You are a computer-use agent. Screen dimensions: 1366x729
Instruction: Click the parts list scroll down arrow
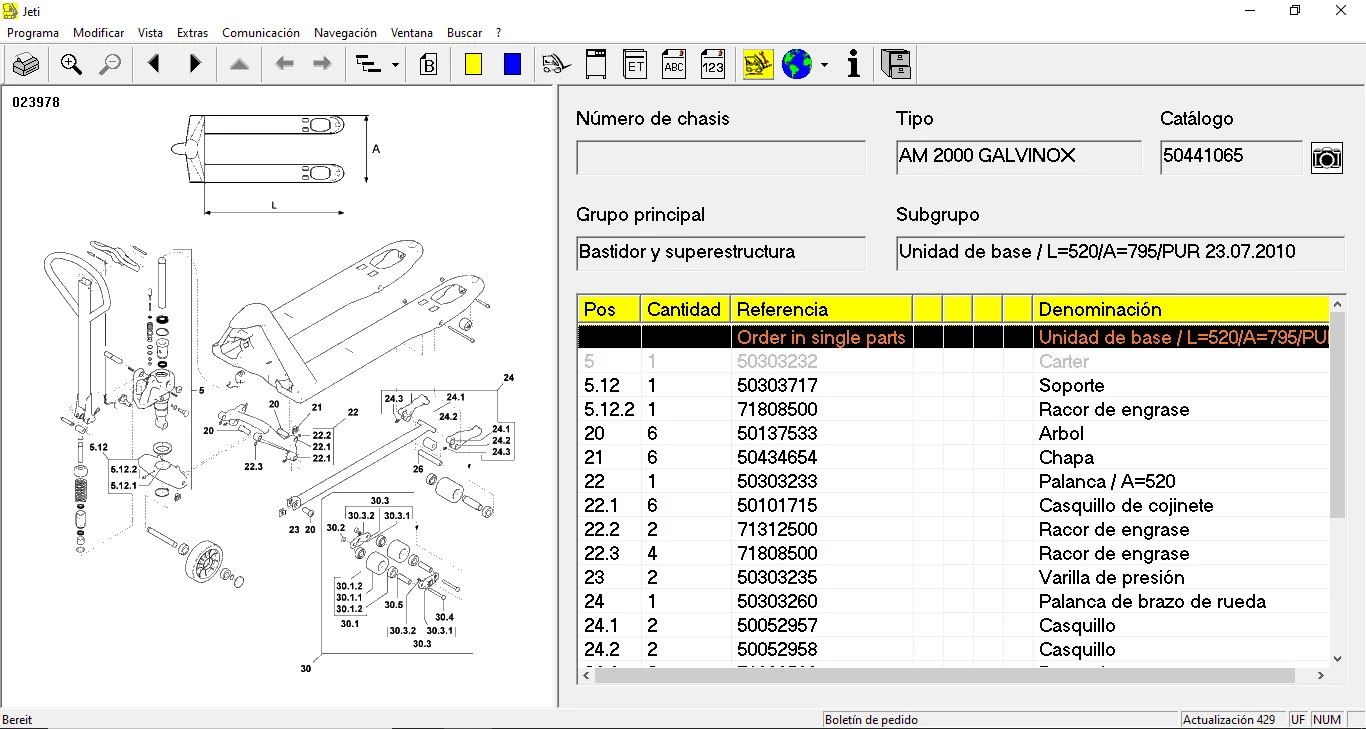pyautogui.click(x=1338, y=658)
